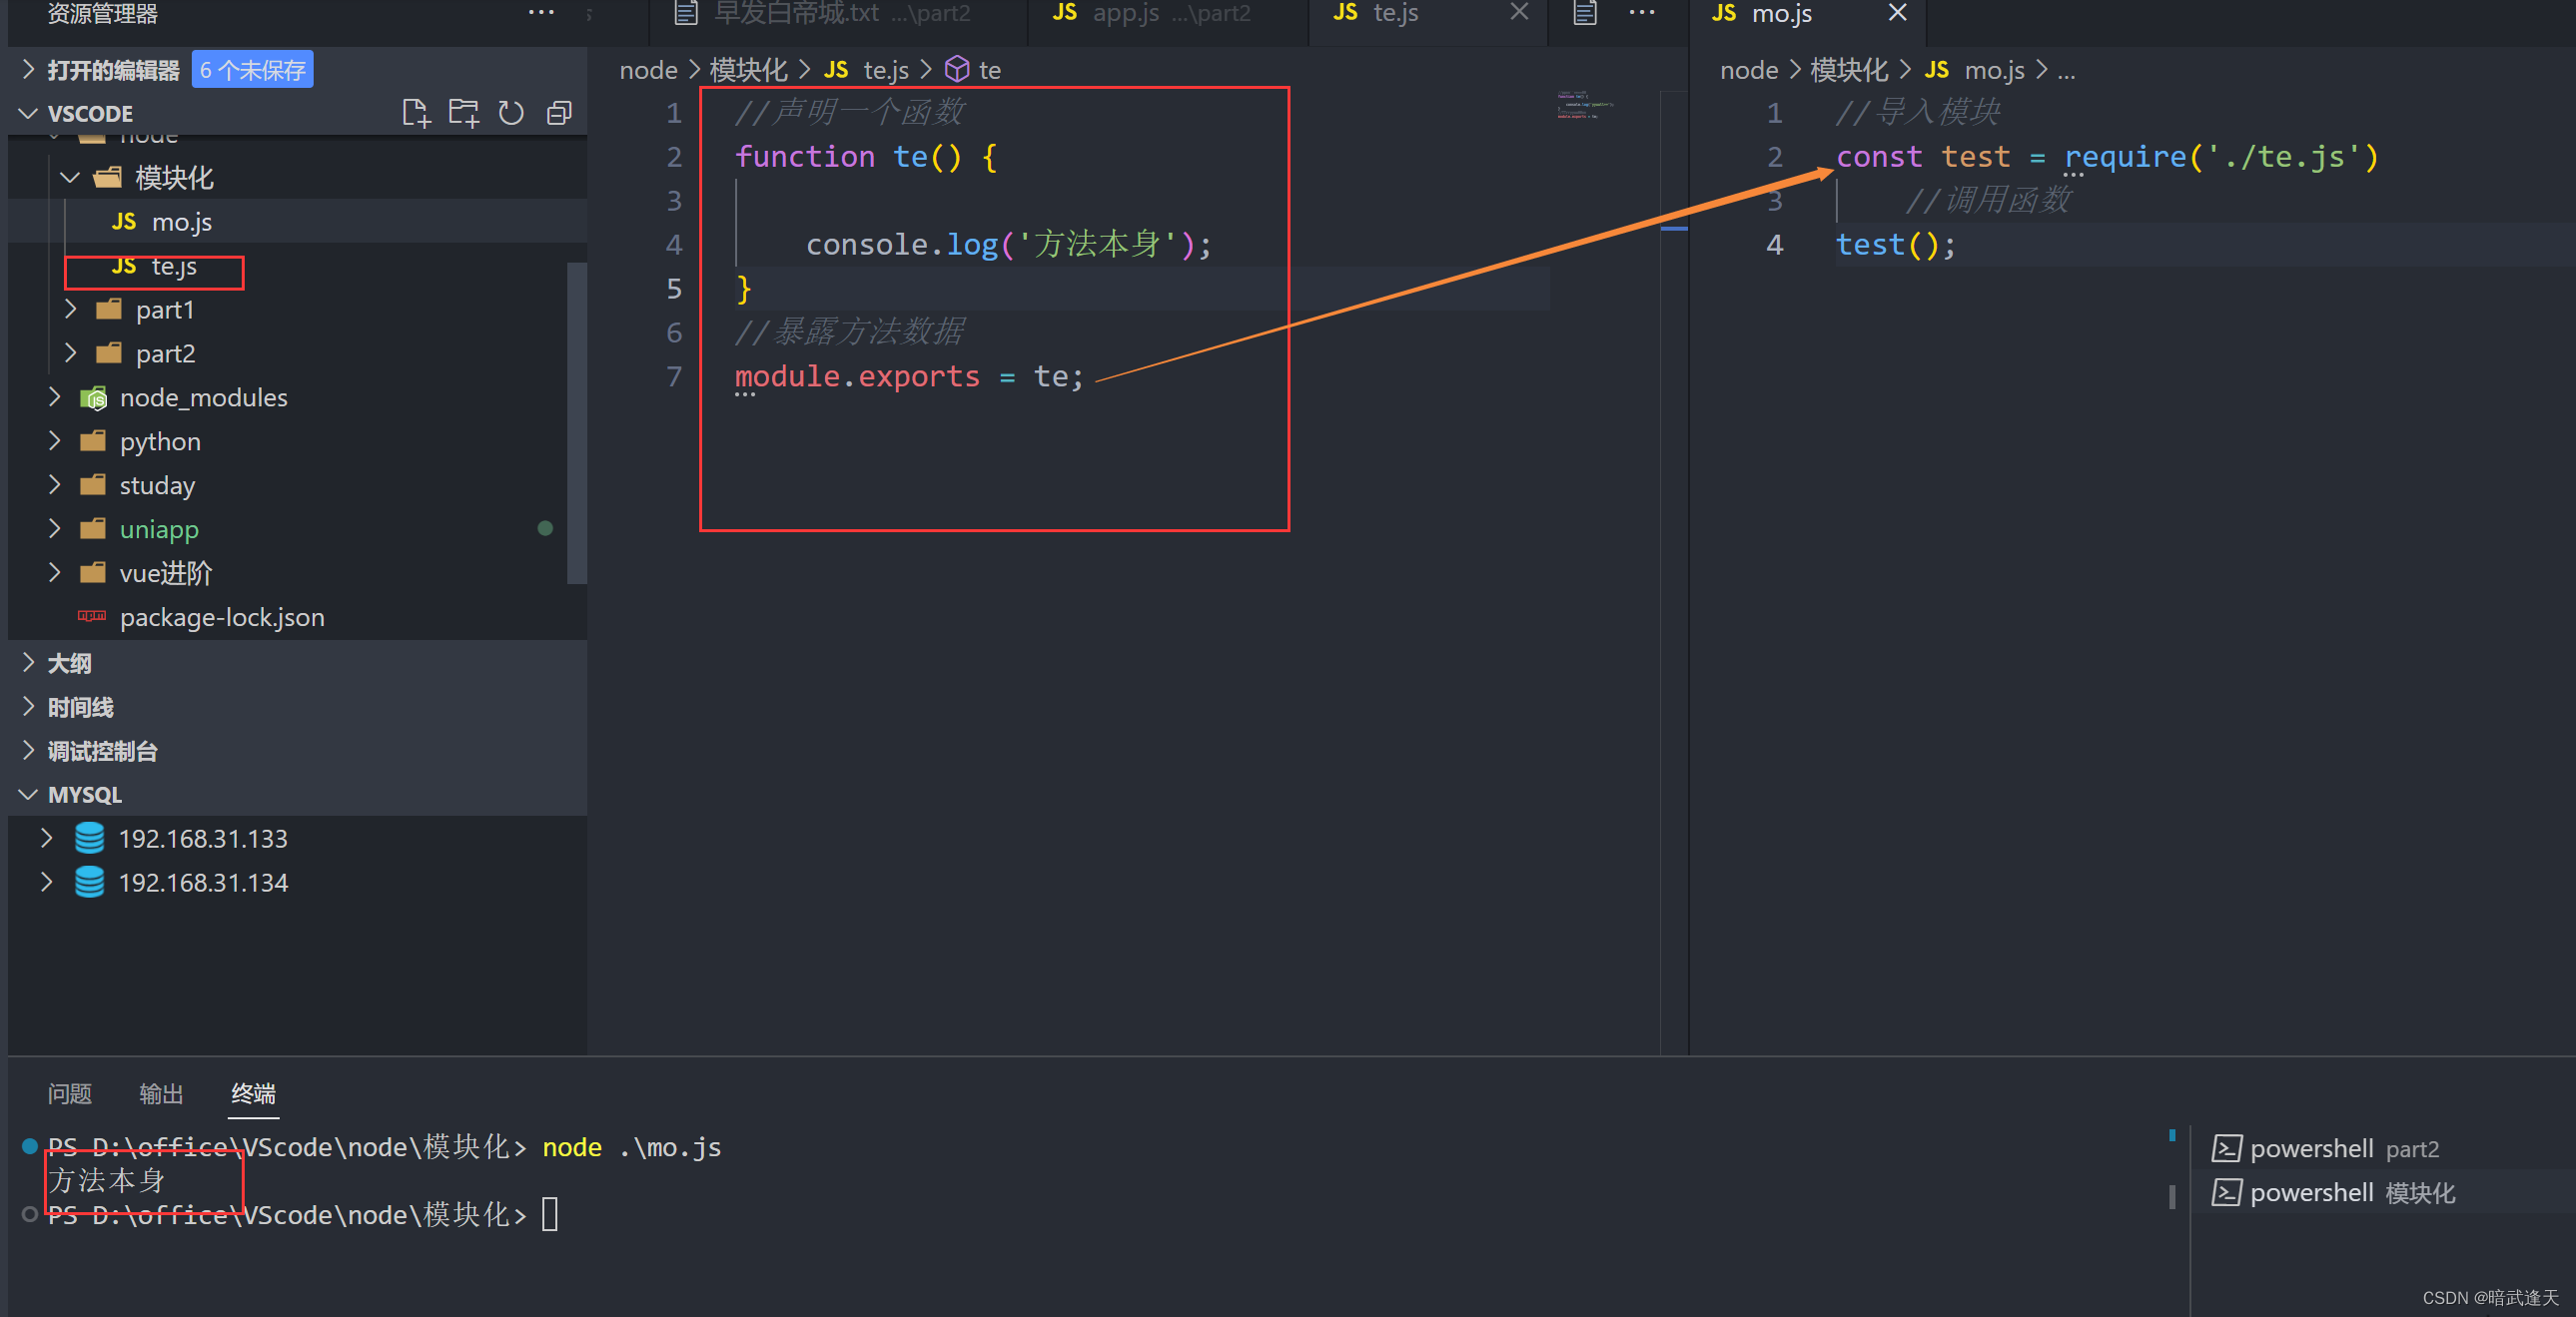Image resolution: width=2576 pixels, height=1317 pixels.
Task: Expand the 打开的编辑器 section
Action: (x=28, y=69)
